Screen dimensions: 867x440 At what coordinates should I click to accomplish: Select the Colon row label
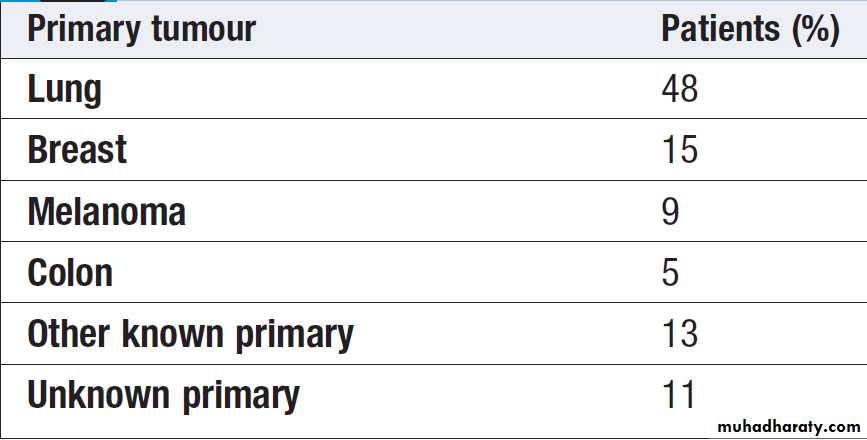(70, 273)
